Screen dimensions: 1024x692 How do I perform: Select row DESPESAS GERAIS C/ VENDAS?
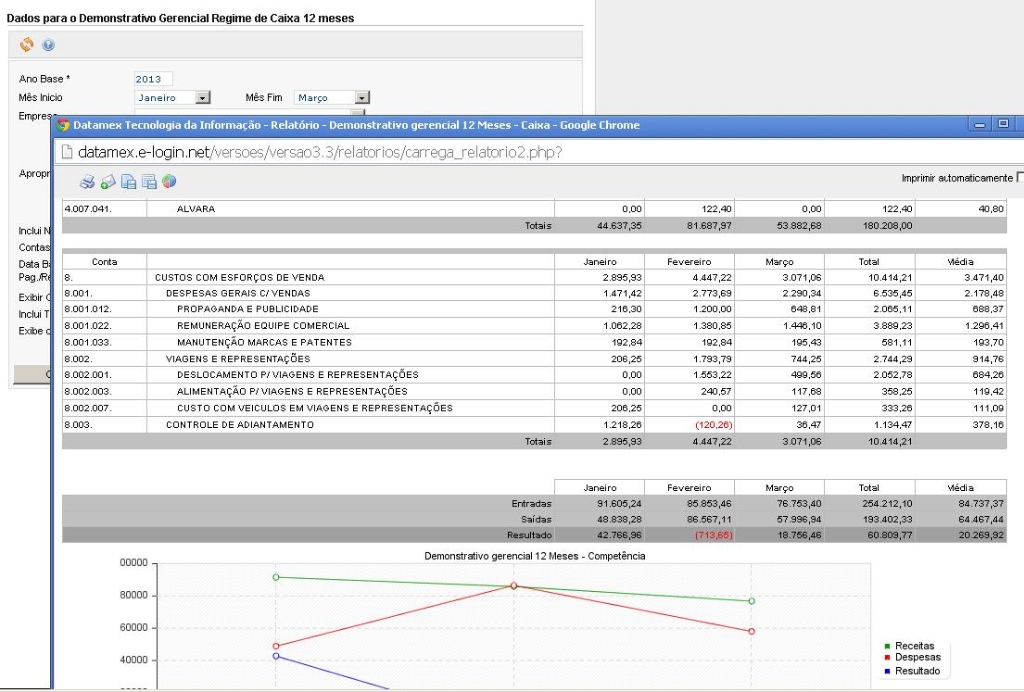pos(534,293)
